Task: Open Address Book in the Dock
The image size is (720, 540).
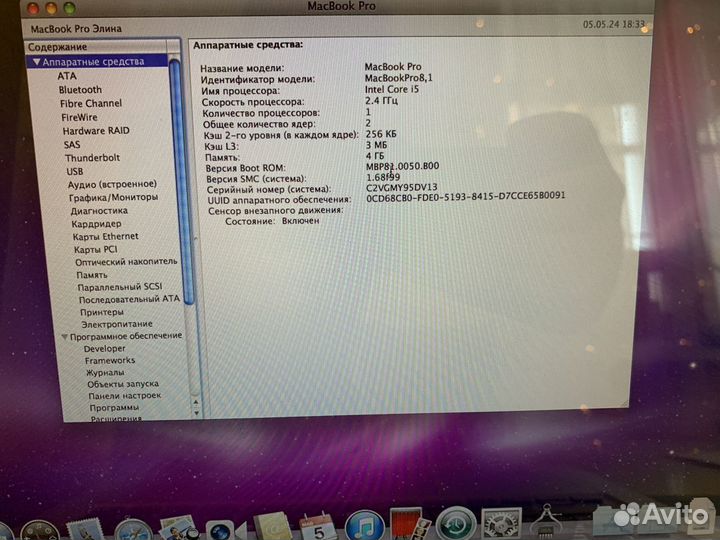Action: coord(273,527)
